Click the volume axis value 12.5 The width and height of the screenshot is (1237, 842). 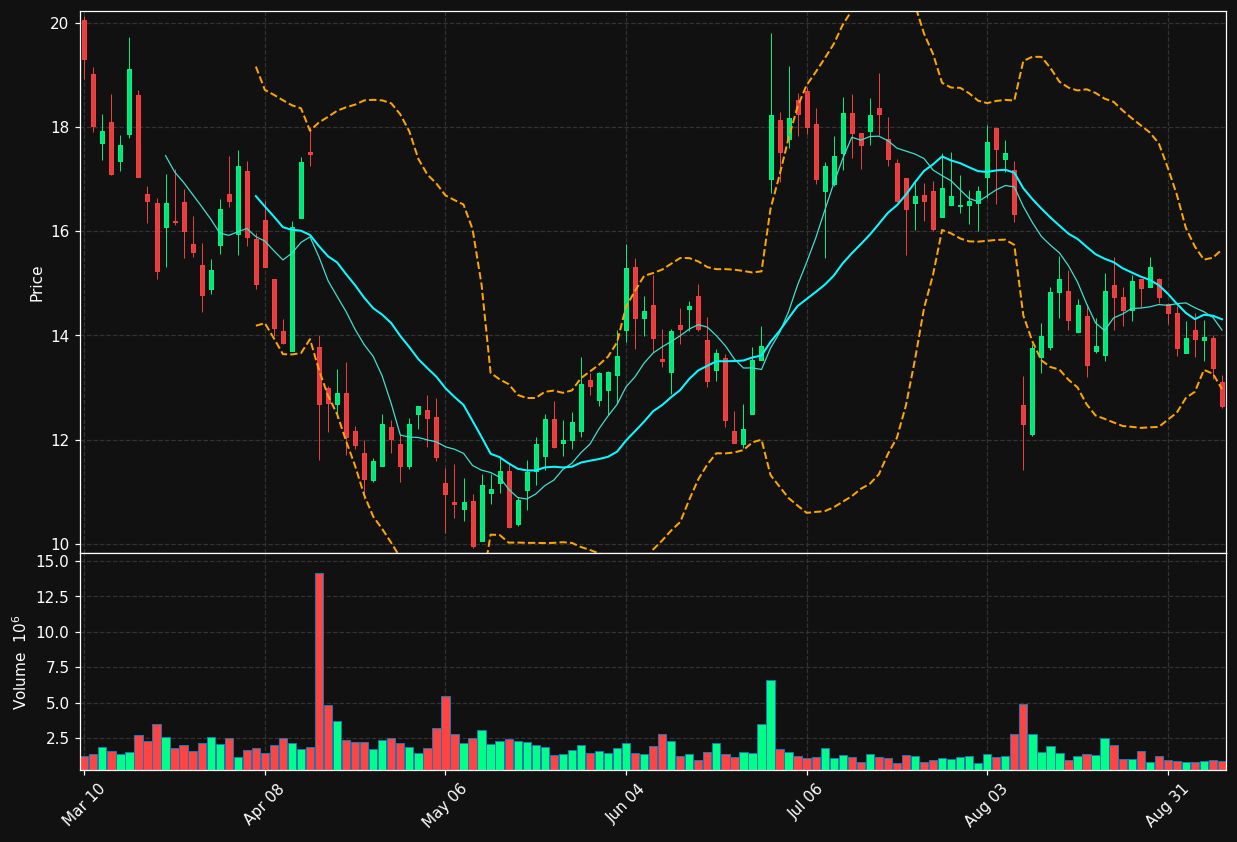click(x=51, y=597)
